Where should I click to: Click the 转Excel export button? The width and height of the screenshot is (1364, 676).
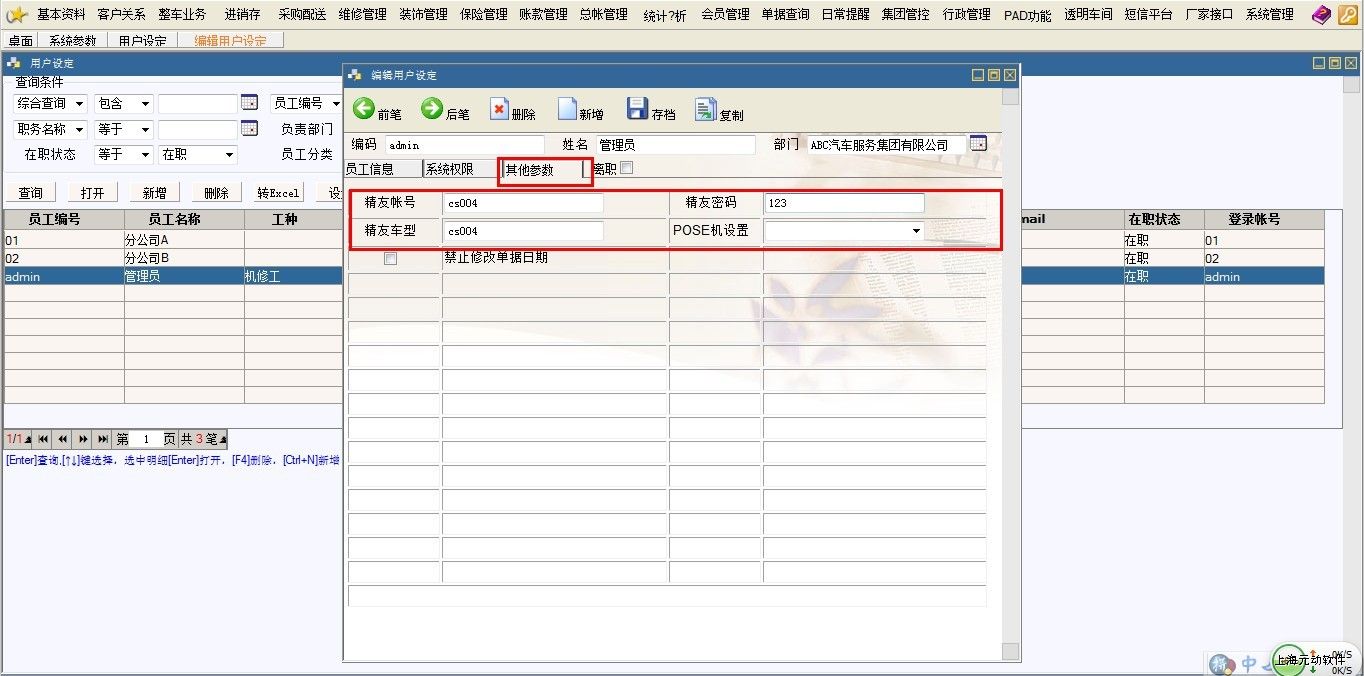278,193
